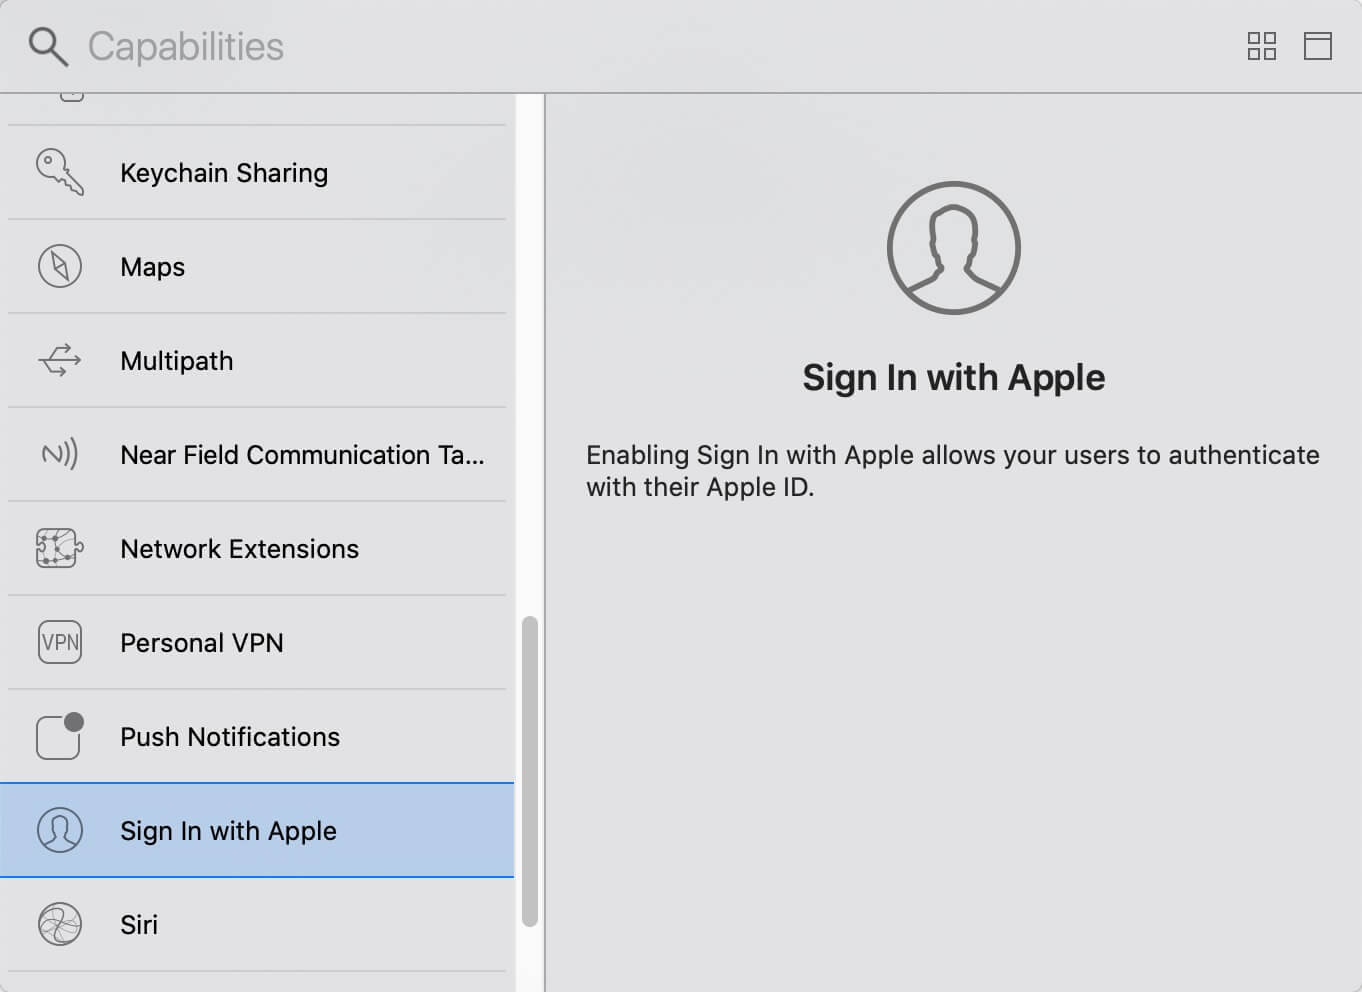This screenshot has height=992, width=1362.
Task: Focus the Capabilities search field
Action: click(x=640, y=47)
